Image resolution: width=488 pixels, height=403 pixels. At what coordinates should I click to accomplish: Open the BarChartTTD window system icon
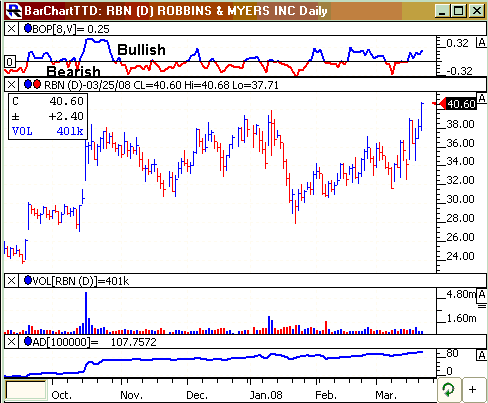(14, 10)
